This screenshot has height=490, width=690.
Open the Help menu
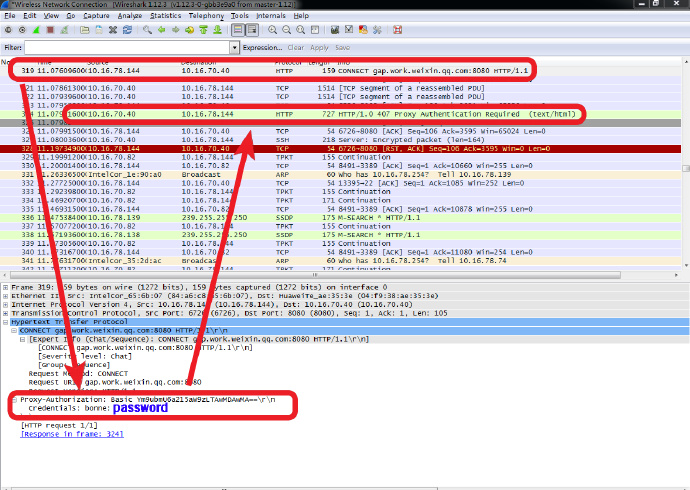pos(301,15)
